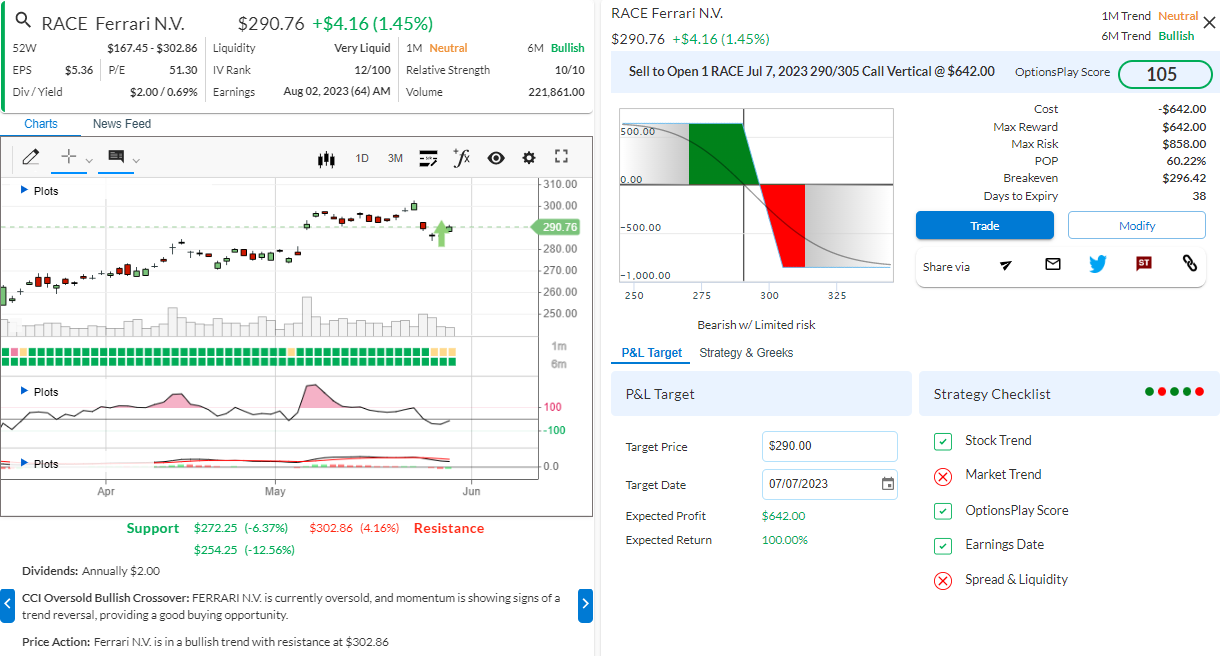Click the green up arrow on the chart
Viewport: 1221px width, 656px height.
[x=441, y=236]
